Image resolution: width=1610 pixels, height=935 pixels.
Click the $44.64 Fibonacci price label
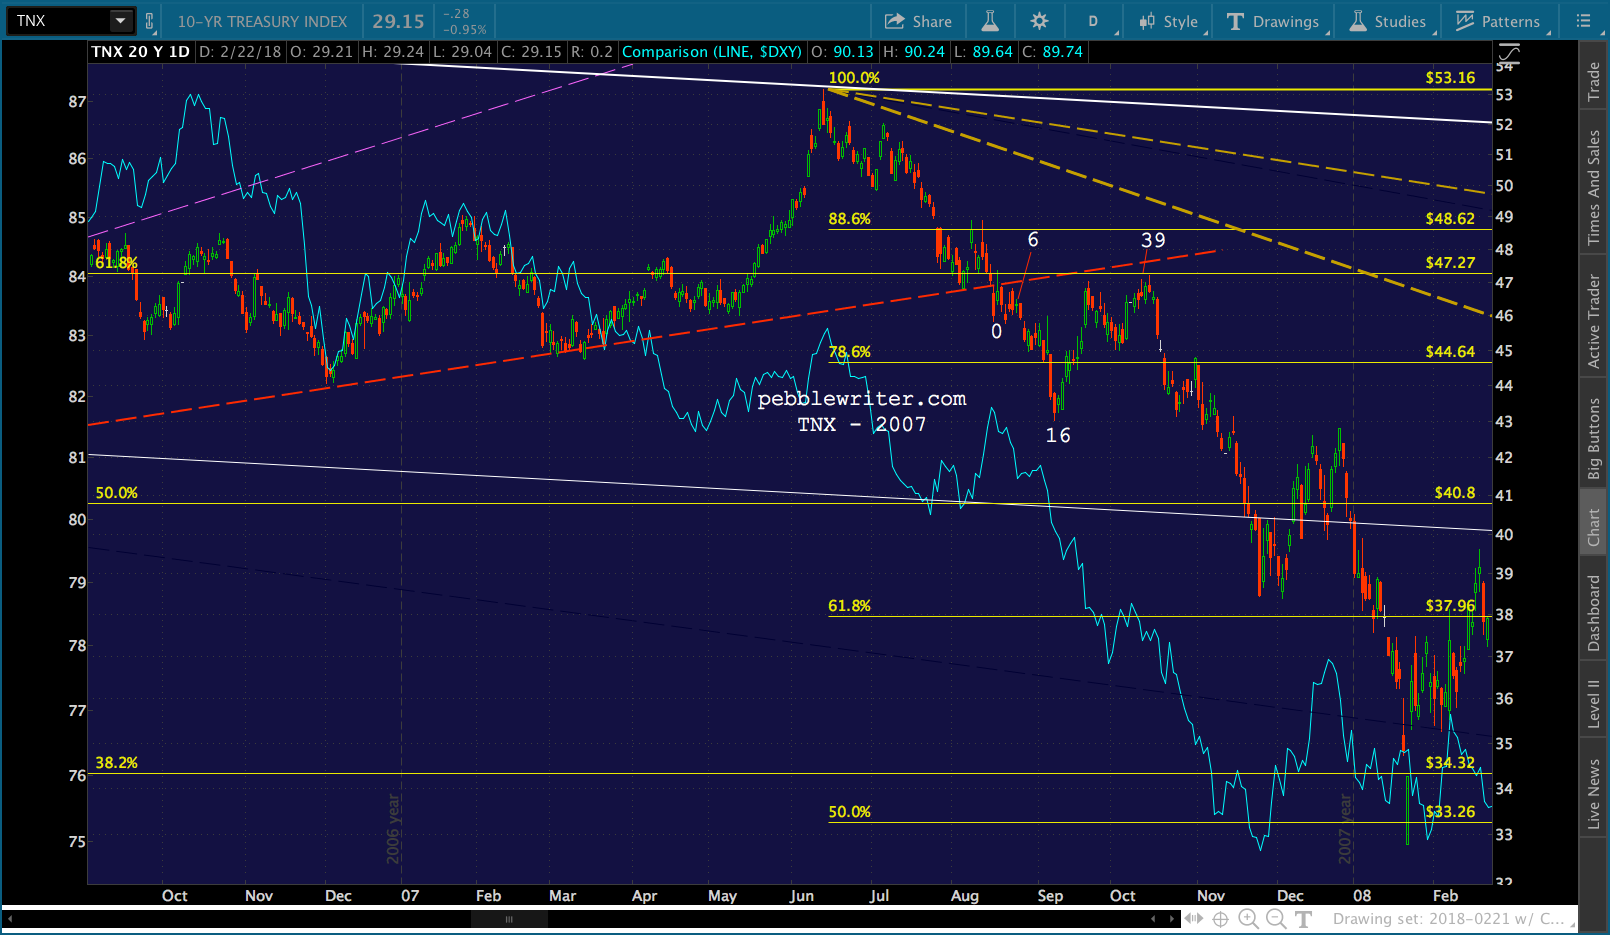[x=1450, y=352]
